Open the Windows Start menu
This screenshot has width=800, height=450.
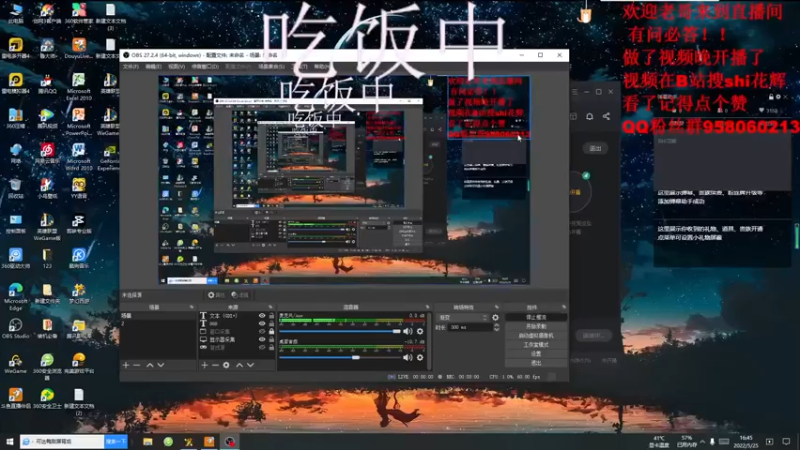tap(9, 441)
